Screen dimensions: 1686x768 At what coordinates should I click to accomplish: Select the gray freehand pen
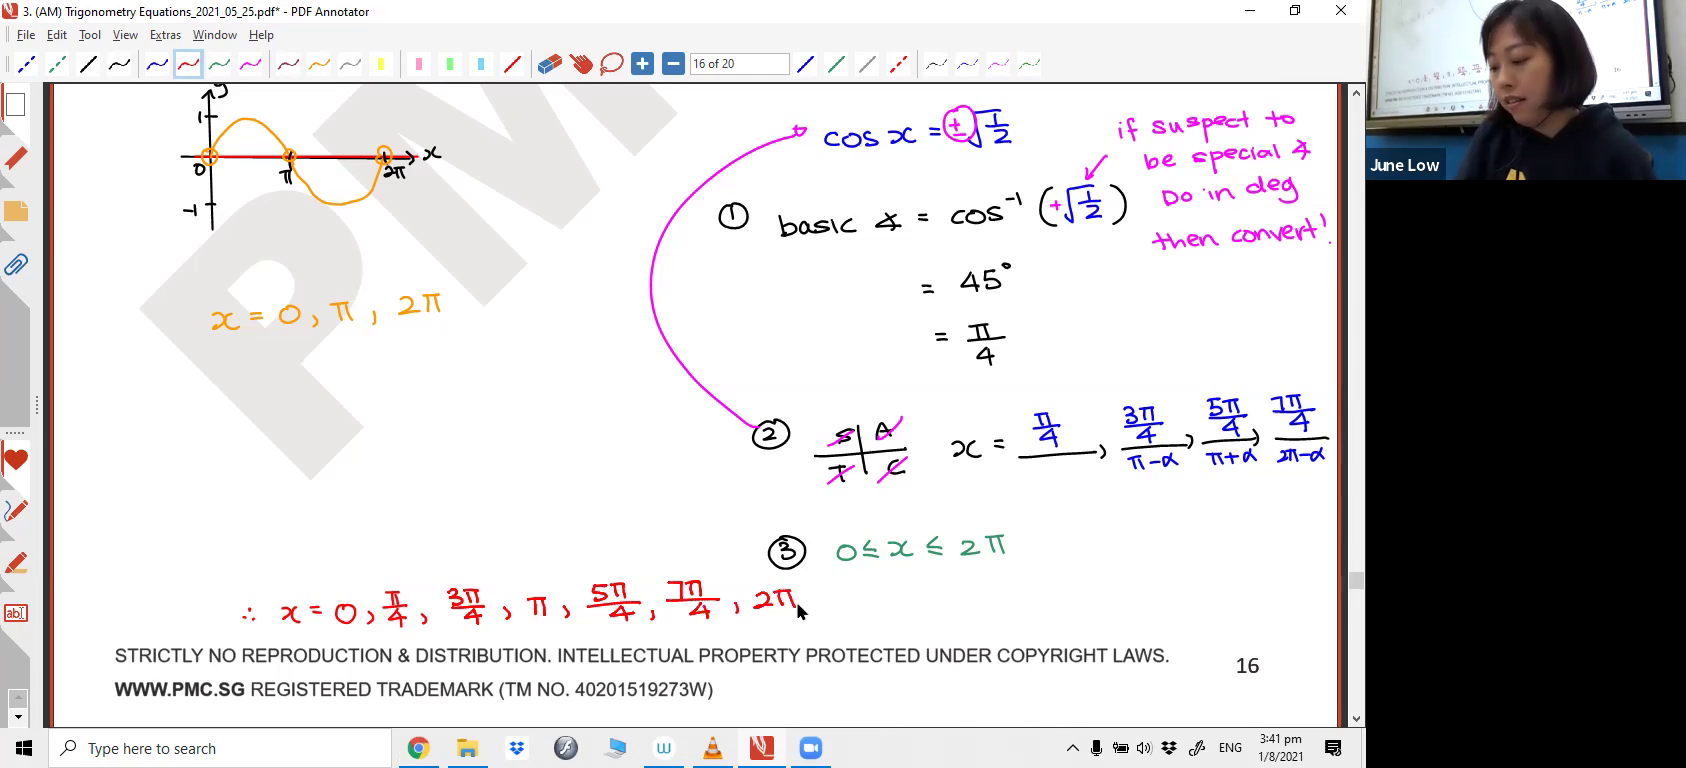[350, 65]
